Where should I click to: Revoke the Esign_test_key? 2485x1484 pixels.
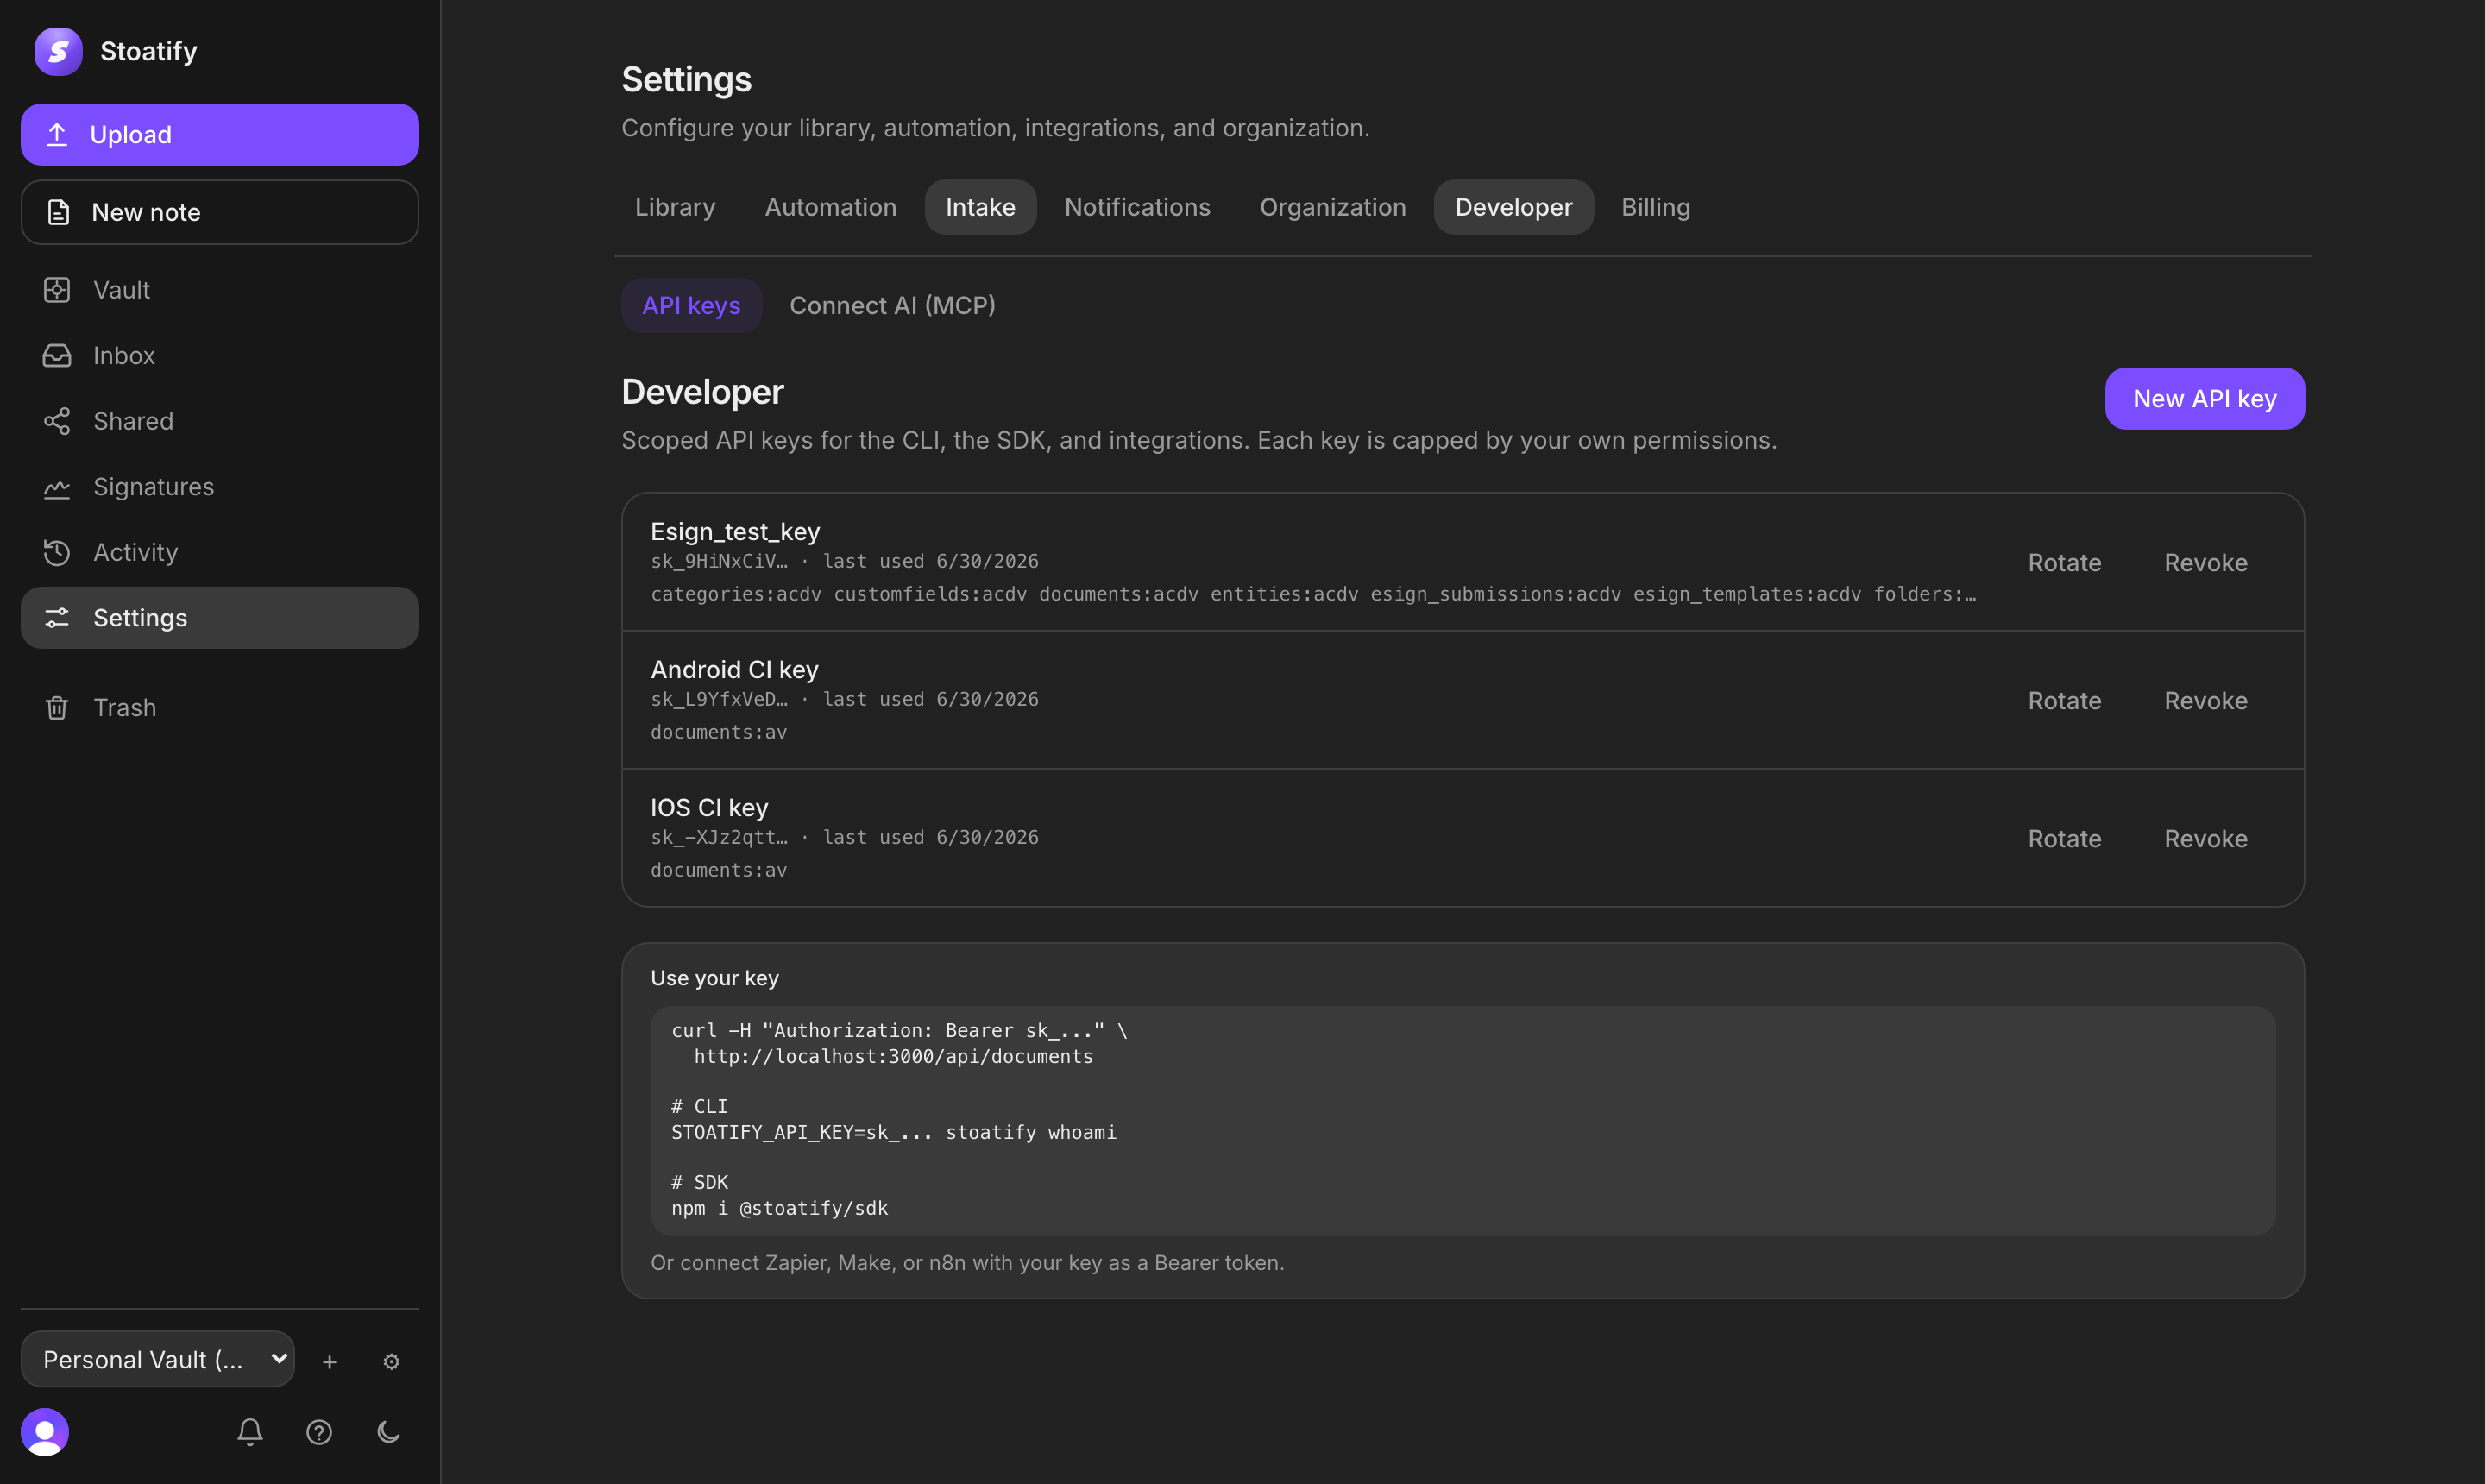(x=2206, y=562)
